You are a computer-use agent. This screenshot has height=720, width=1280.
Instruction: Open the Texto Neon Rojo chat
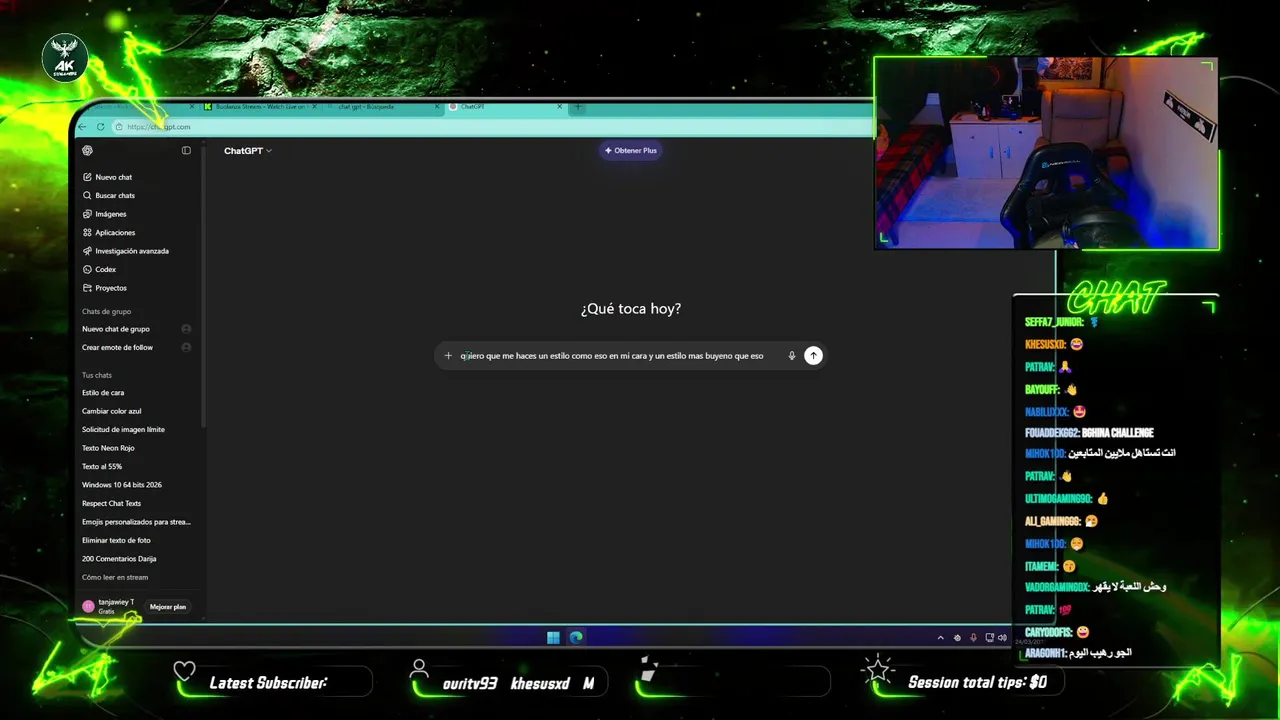tap(108, 448)
